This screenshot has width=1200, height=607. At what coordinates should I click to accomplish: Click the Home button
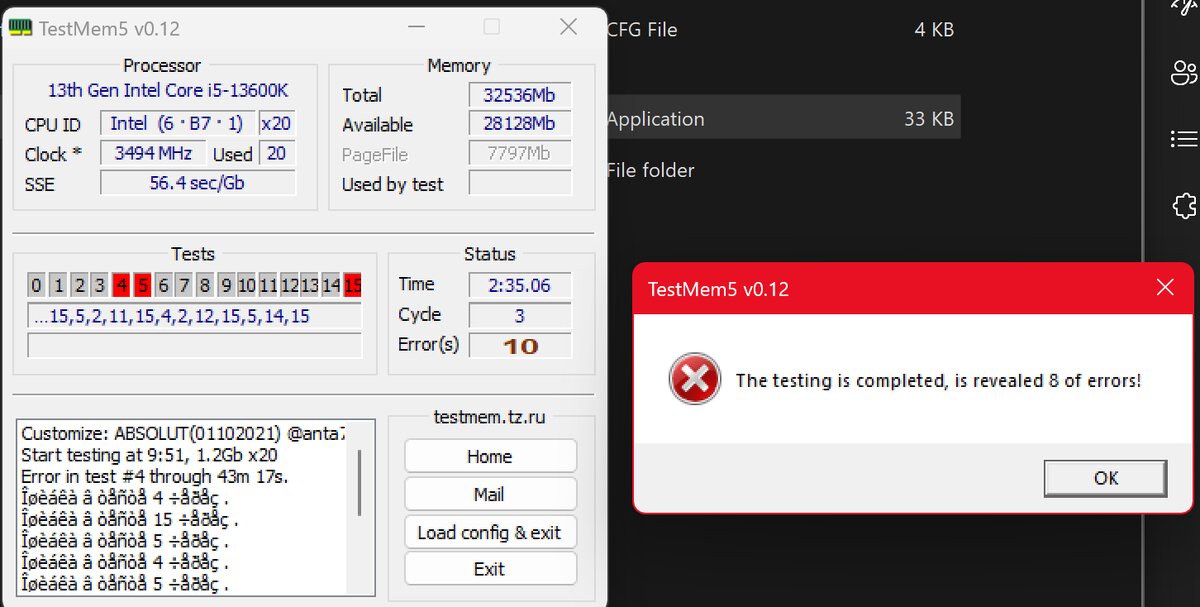point(490,456)
